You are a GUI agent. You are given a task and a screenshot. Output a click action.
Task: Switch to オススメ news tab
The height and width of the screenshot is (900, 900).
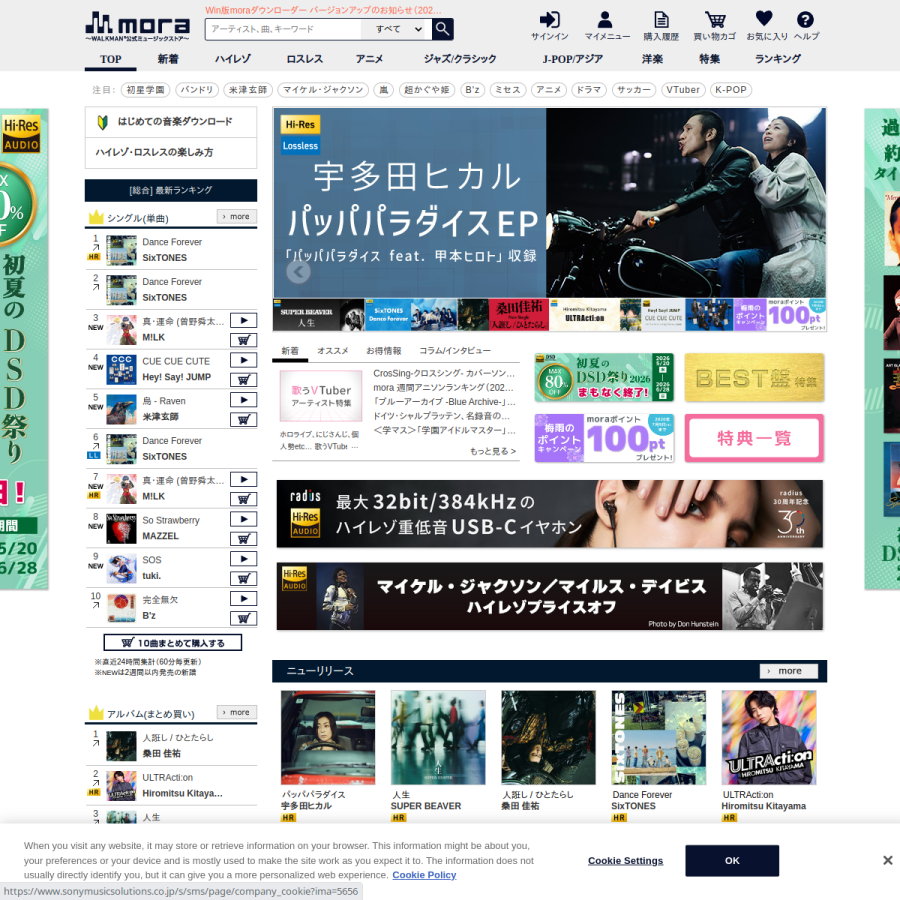tap(333, 351)
